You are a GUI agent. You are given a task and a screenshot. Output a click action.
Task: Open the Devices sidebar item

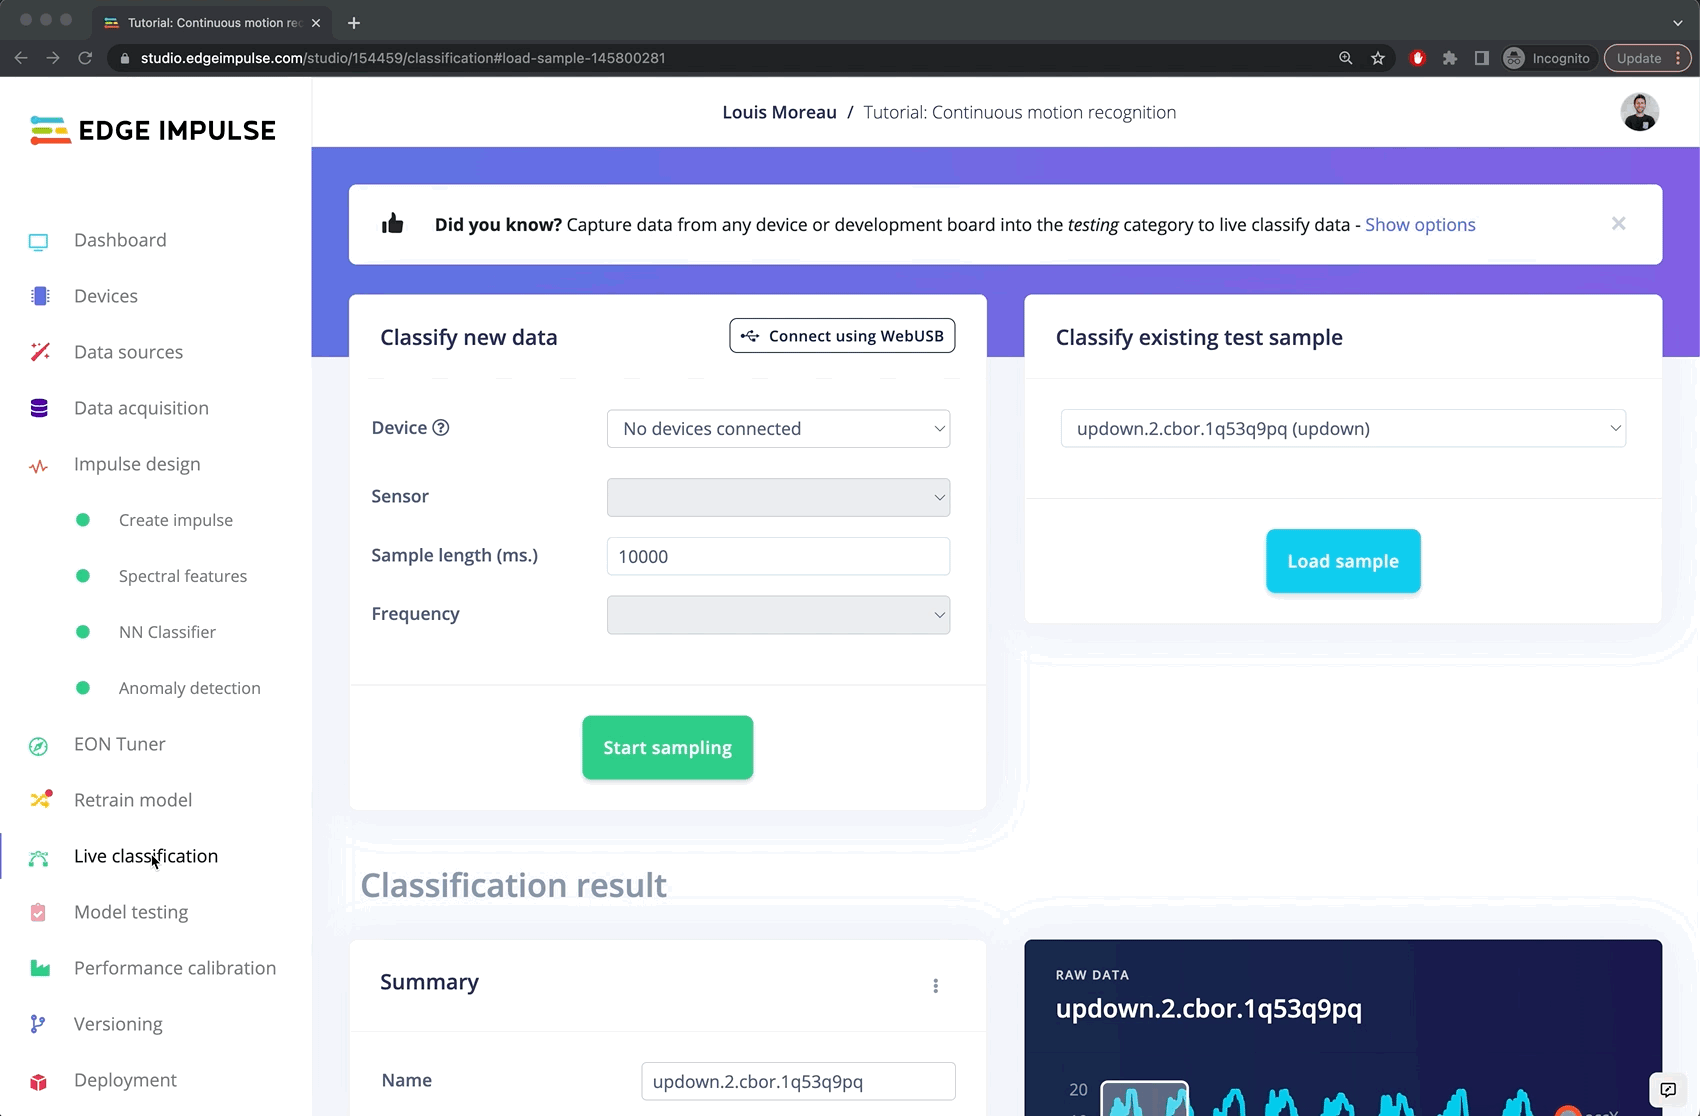point(106,296)
